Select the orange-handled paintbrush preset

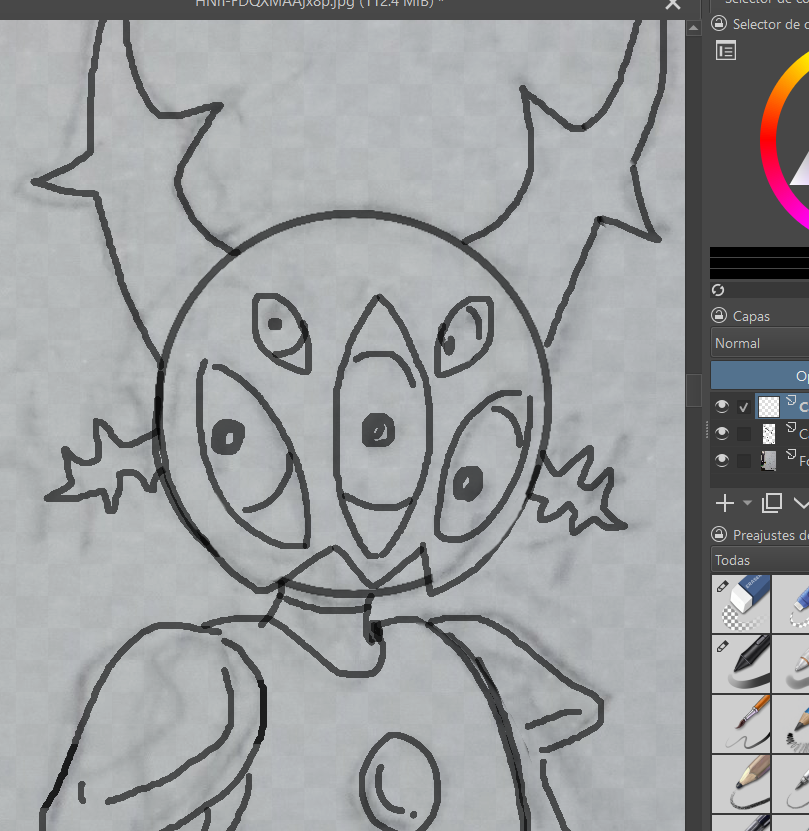[741, 723]
